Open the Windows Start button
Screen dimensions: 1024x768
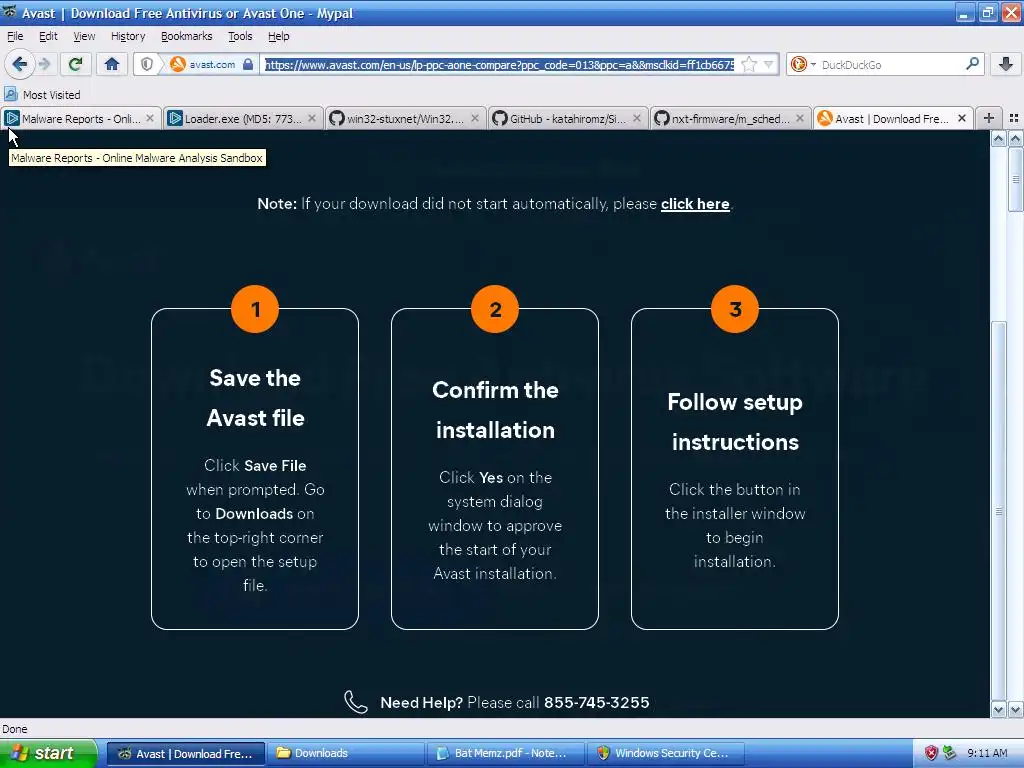[48, 753]
